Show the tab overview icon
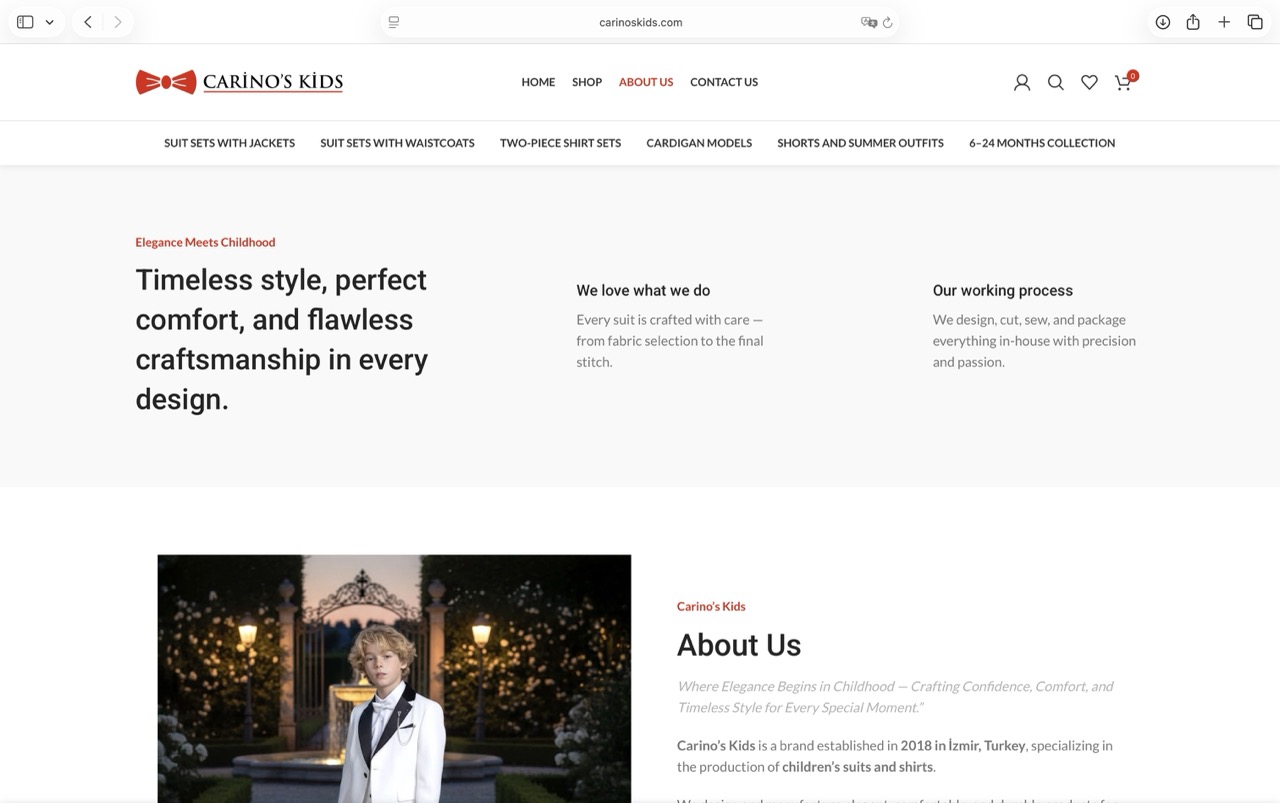The height and width of the screenshot is (803, 1280). tap(1255, 22)
